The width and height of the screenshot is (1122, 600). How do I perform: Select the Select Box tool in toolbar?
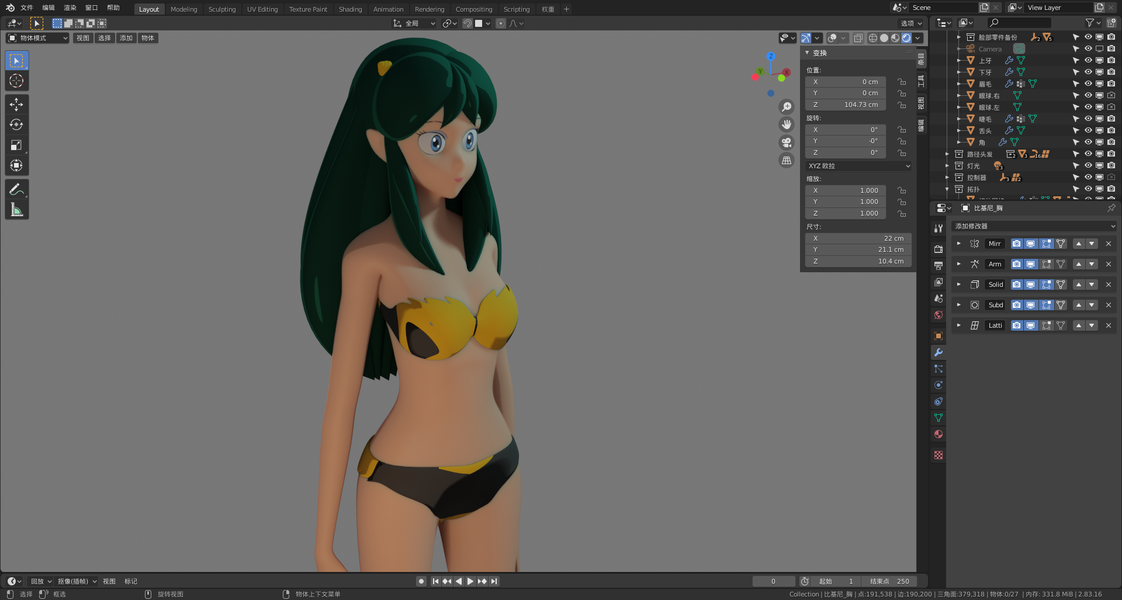pos(16,60)
